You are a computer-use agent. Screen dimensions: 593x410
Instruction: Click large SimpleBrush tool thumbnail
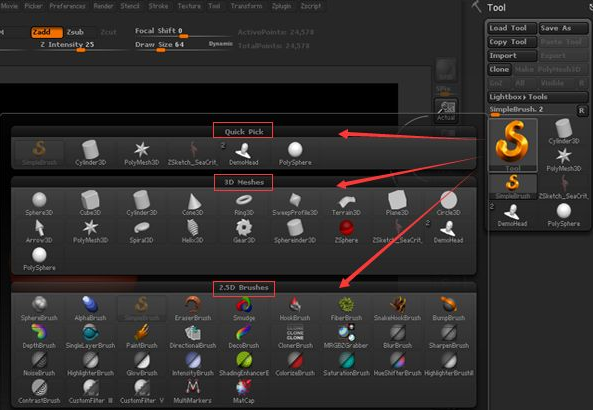pyautogui.click(x=513, y=144)
